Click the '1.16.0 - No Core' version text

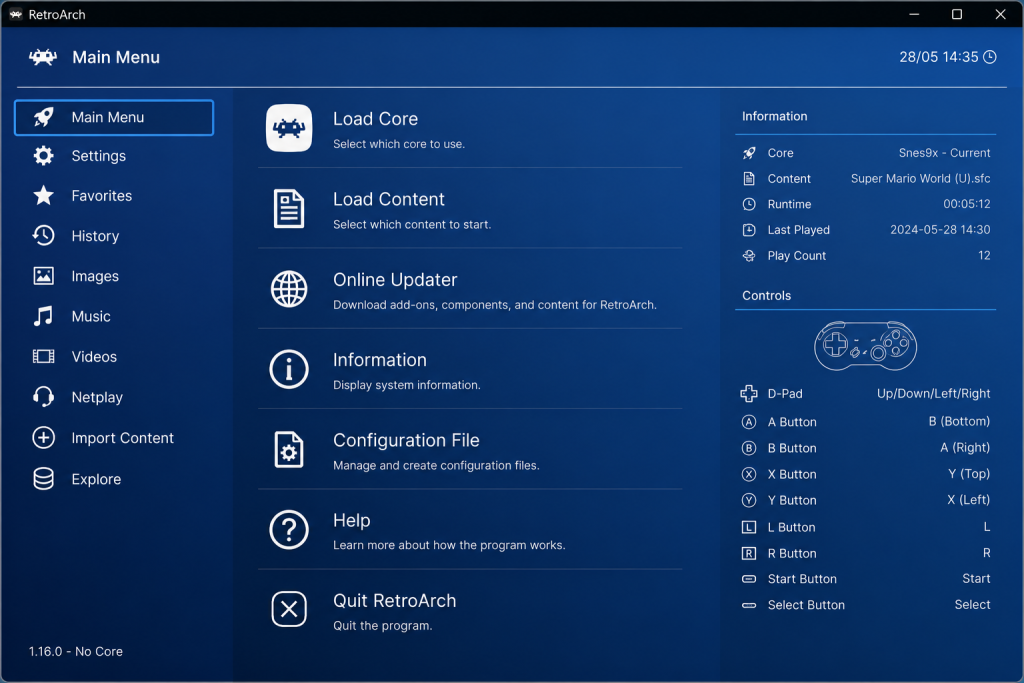click(x=76, y=651)
